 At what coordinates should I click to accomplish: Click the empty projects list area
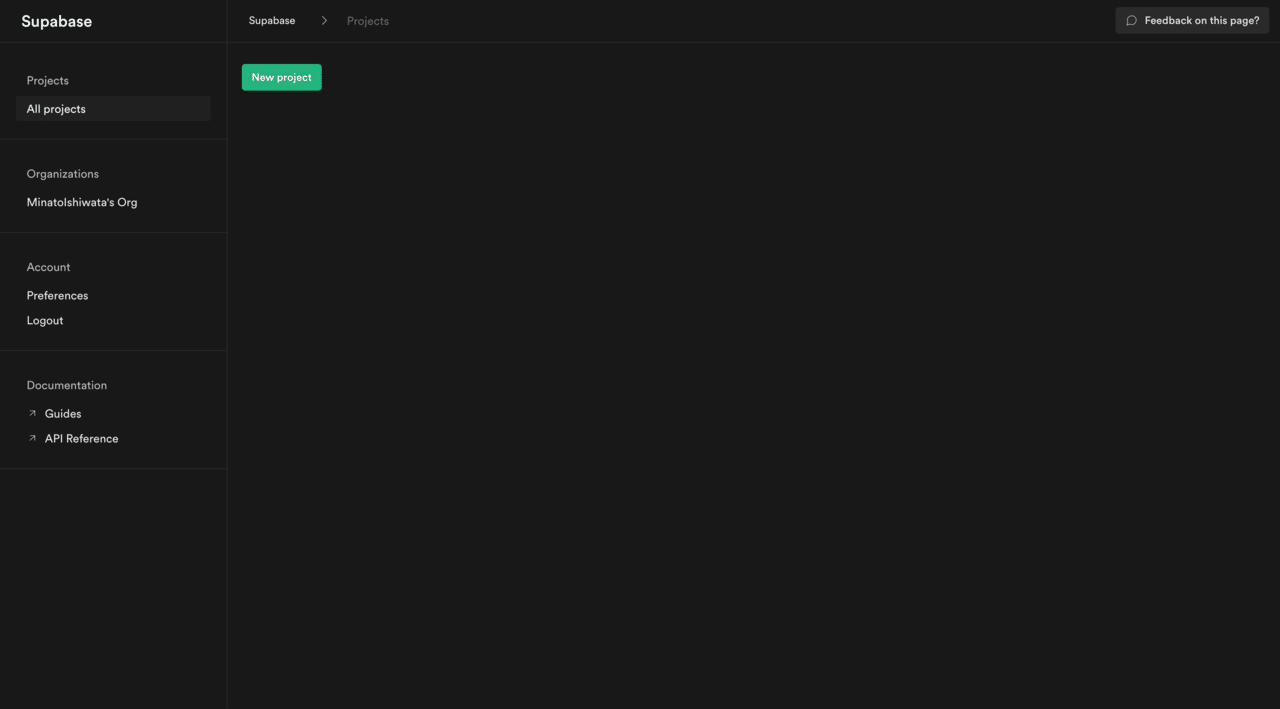coord(753,400)
